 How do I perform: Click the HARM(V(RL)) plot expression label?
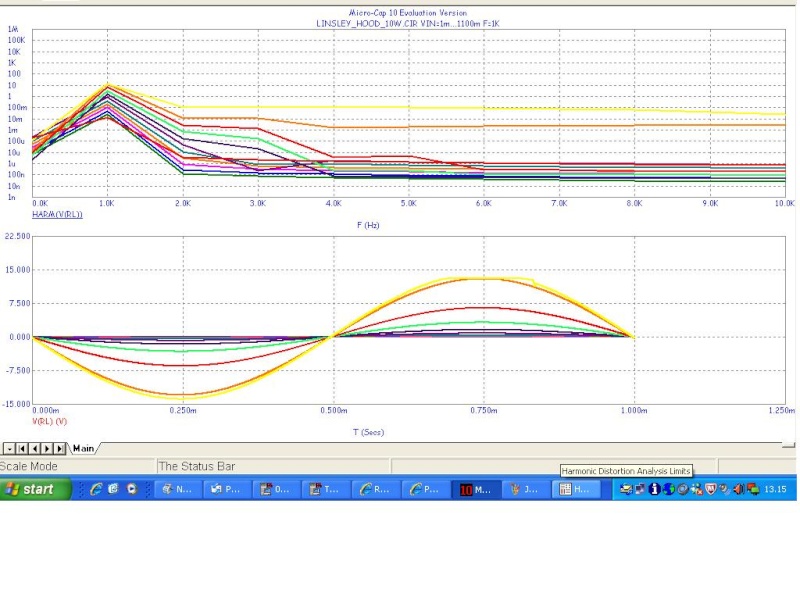click(x=57, y=214)
